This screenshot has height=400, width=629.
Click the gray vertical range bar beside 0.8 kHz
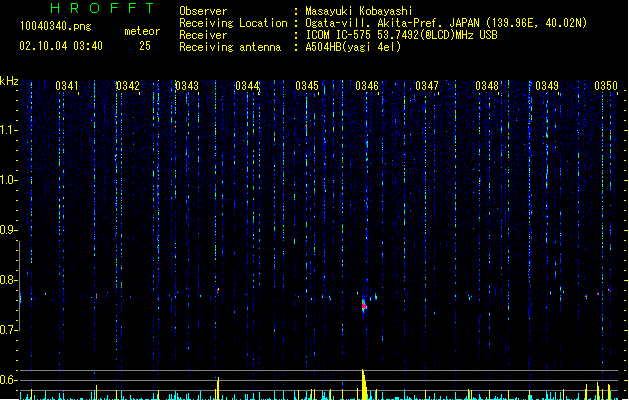point(19,286)
